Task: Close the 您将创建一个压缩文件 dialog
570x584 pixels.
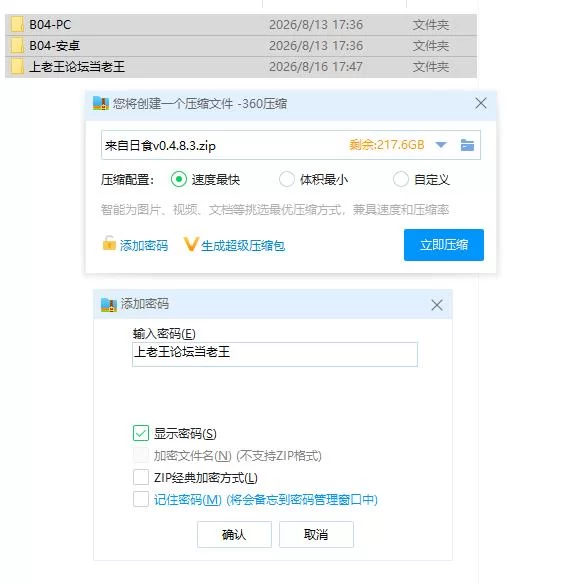Action: click(x=481, y=103)
